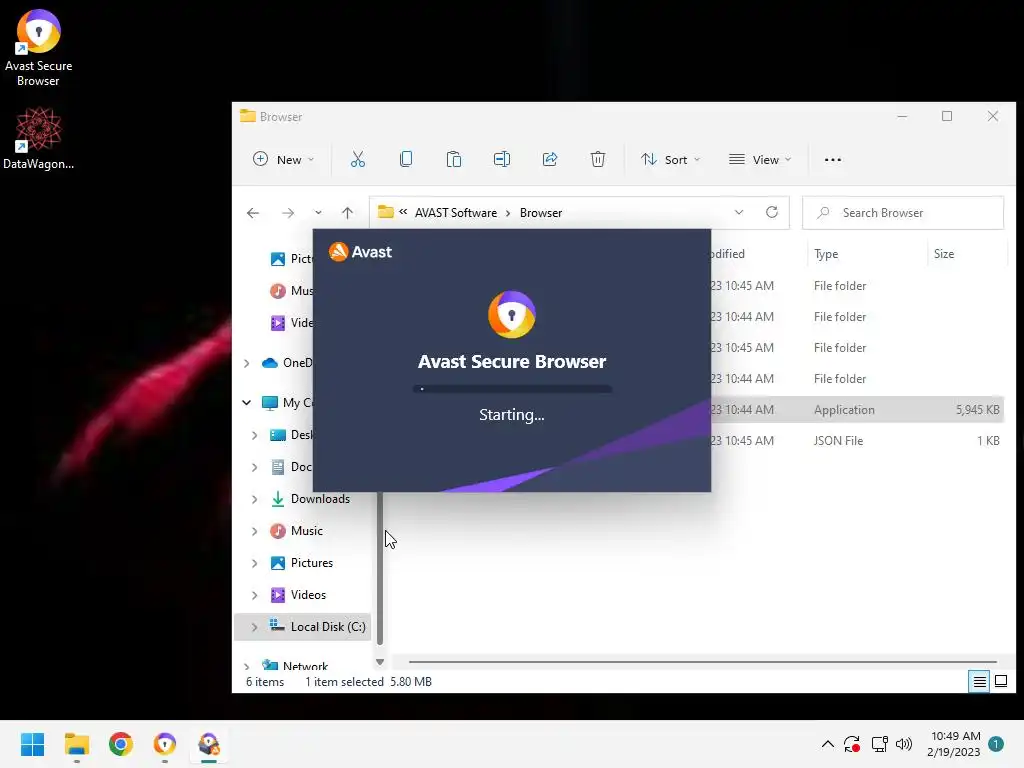Select Pictures under My Computer
The width and height of the screenshot is (1024, 768).
pos(312,563)
